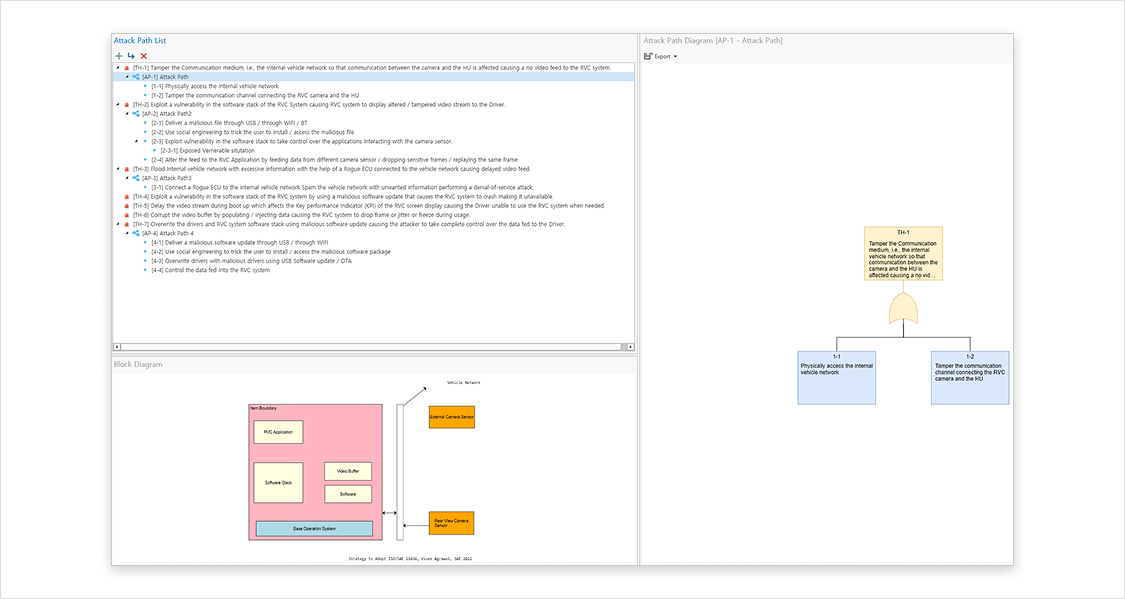Click the red threat icon next to TH-2
Viewport: 1125px width, 599px height.
[x=127, y=105]
